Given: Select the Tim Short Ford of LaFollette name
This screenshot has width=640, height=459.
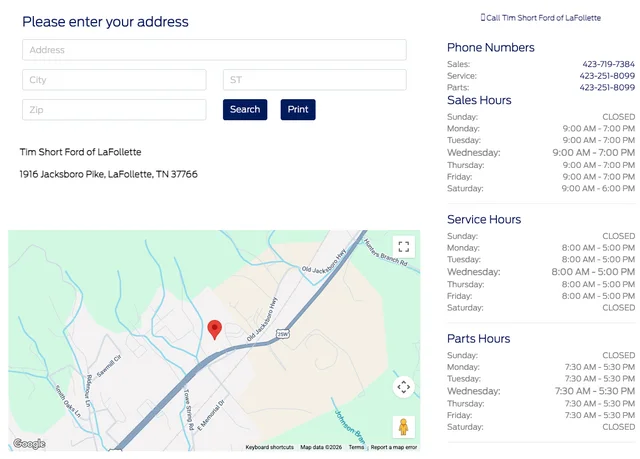Looking at the screenshot, I should tap(80, 152).
